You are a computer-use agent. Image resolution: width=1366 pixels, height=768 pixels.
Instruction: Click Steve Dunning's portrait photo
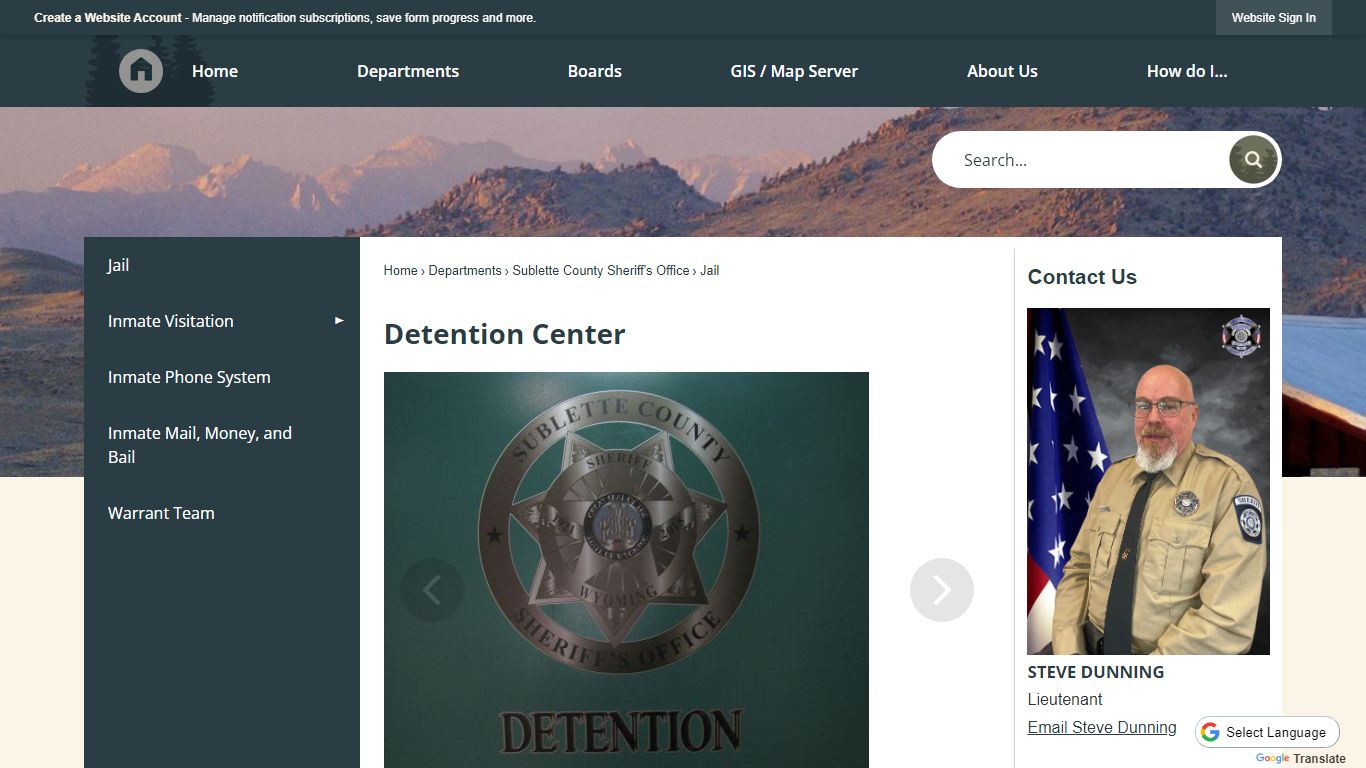[1148, 481]
